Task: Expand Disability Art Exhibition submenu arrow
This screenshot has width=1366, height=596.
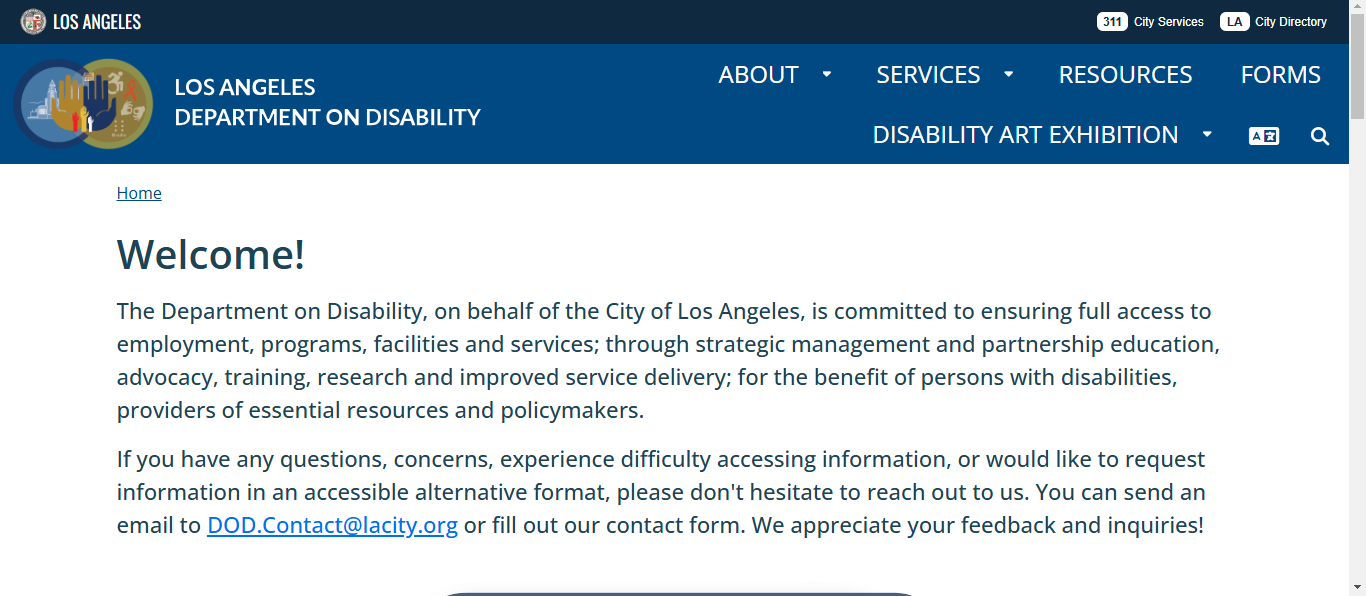Action: coord(1207,134)
